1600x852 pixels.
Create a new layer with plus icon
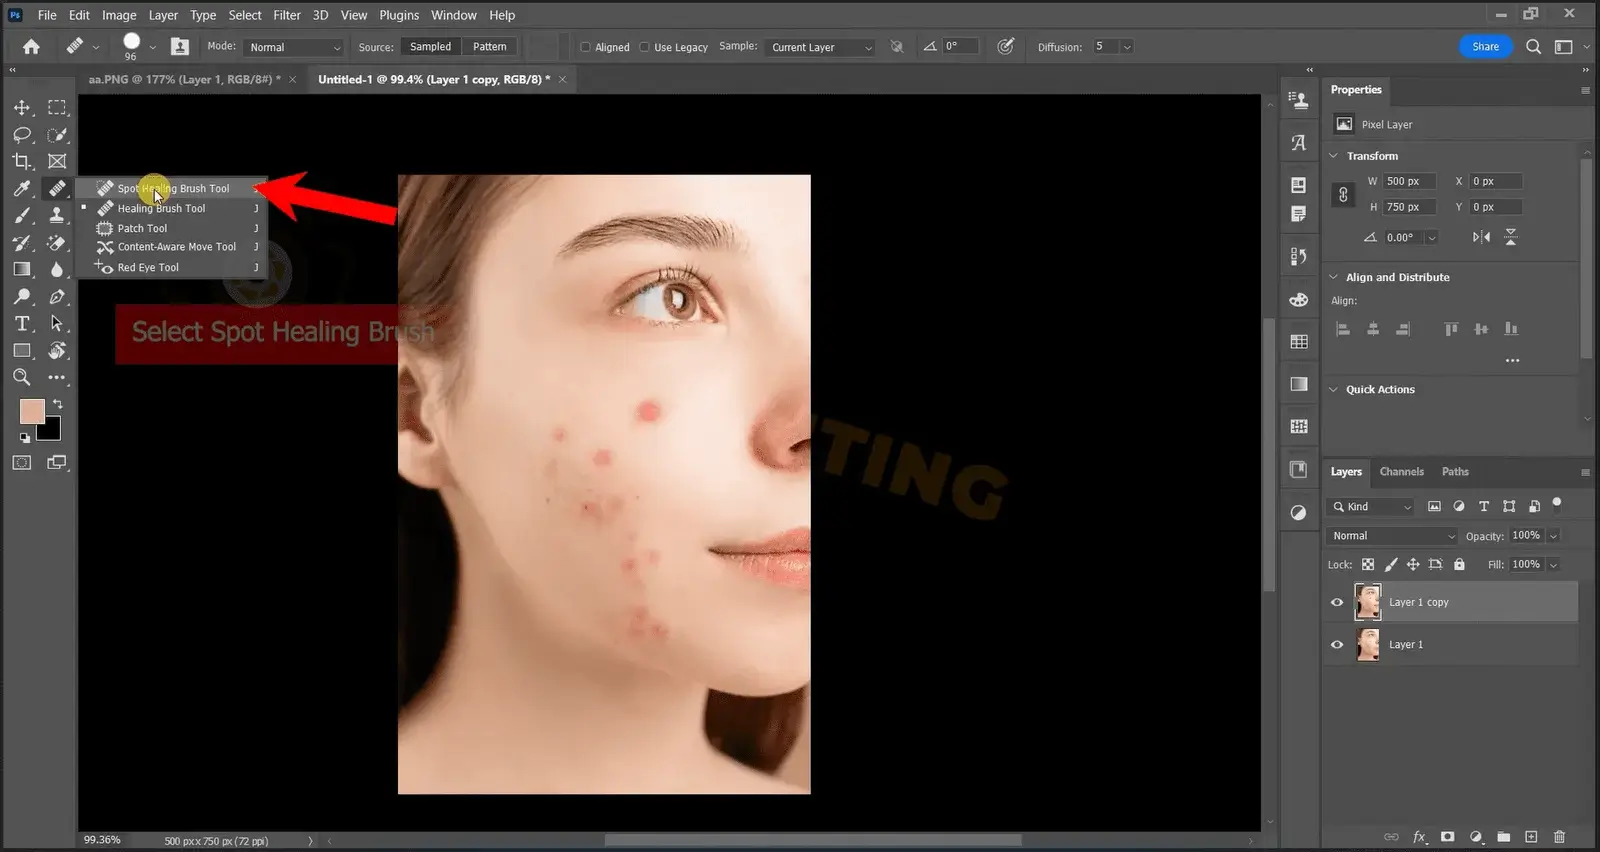click(1531, 836)
